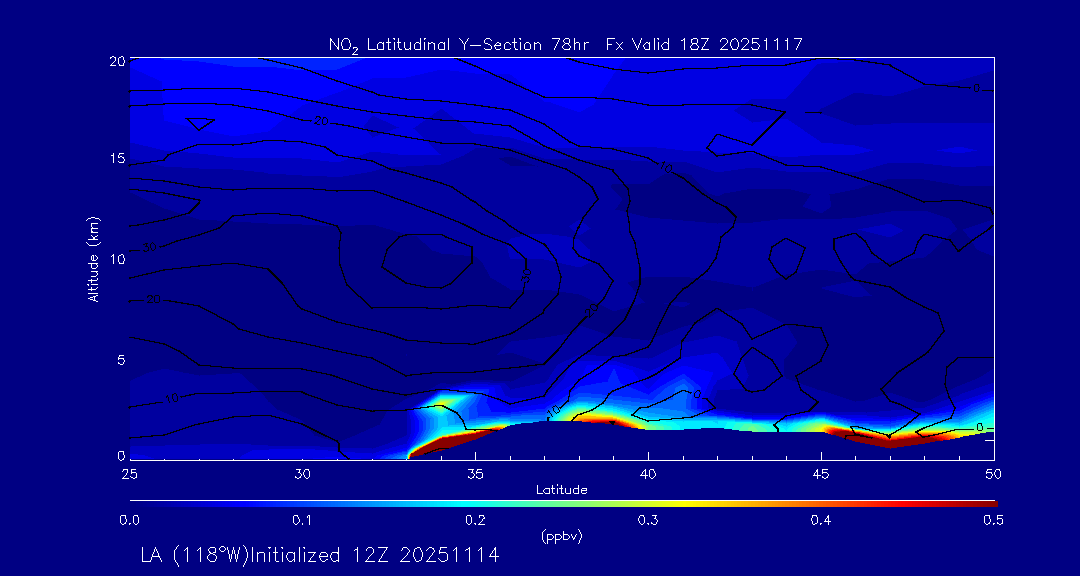
Task: Click the red NO2 hotspot near latitude 34
Action: (x=448, y=442)
